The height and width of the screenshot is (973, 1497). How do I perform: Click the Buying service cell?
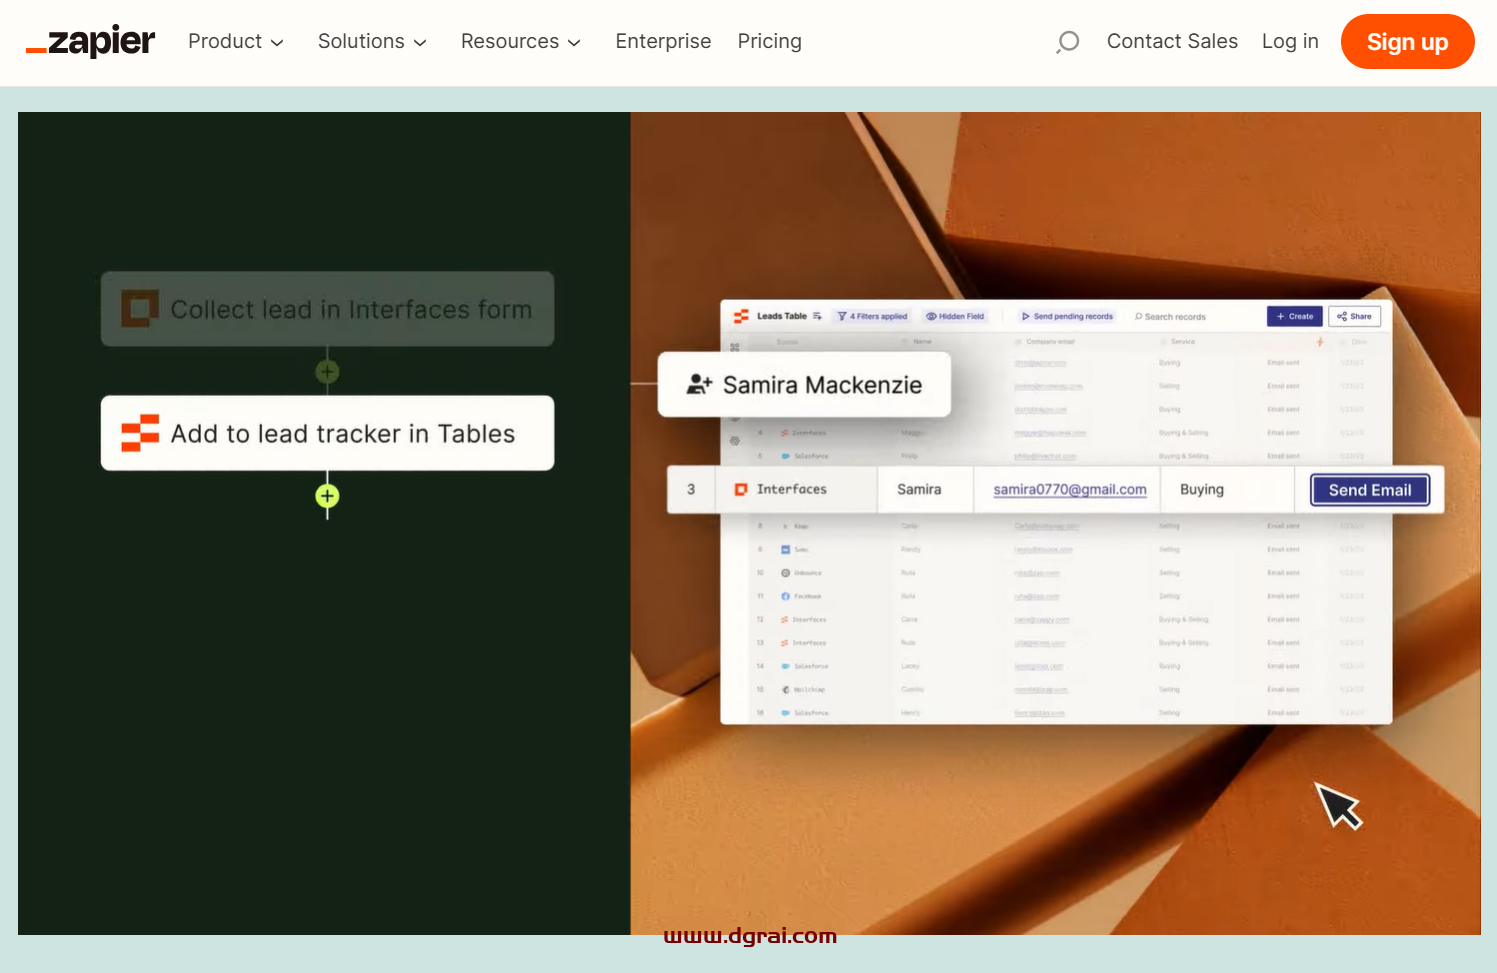coord(1227,489)
